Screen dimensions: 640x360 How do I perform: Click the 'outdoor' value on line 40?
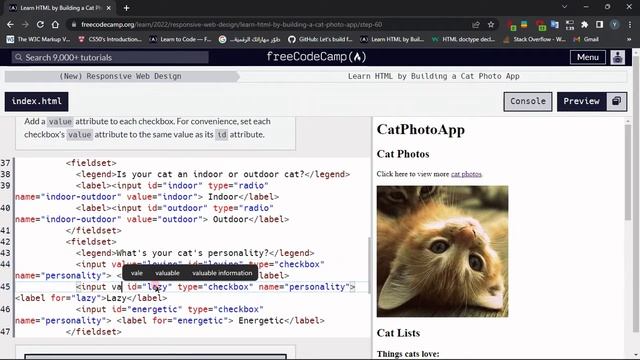180,219
